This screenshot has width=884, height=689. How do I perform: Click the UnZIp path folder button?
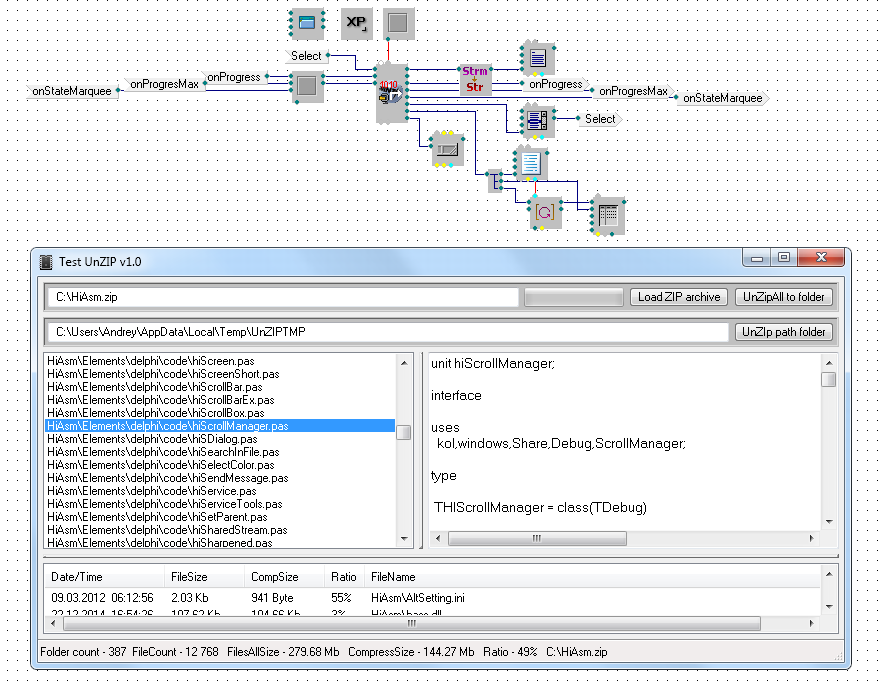tap(784, 332)
